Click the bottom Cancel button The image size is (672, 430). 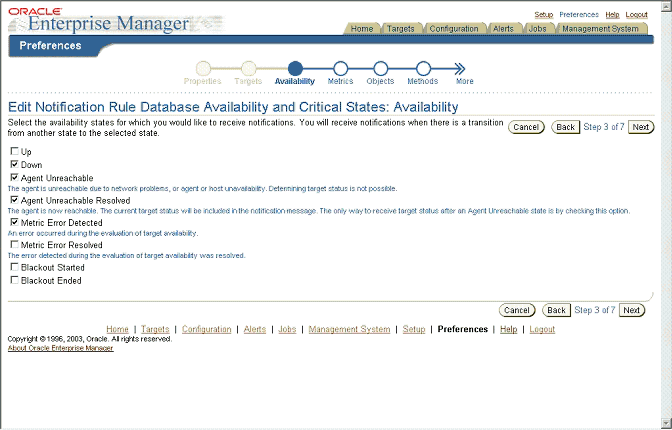click(516, 310)
